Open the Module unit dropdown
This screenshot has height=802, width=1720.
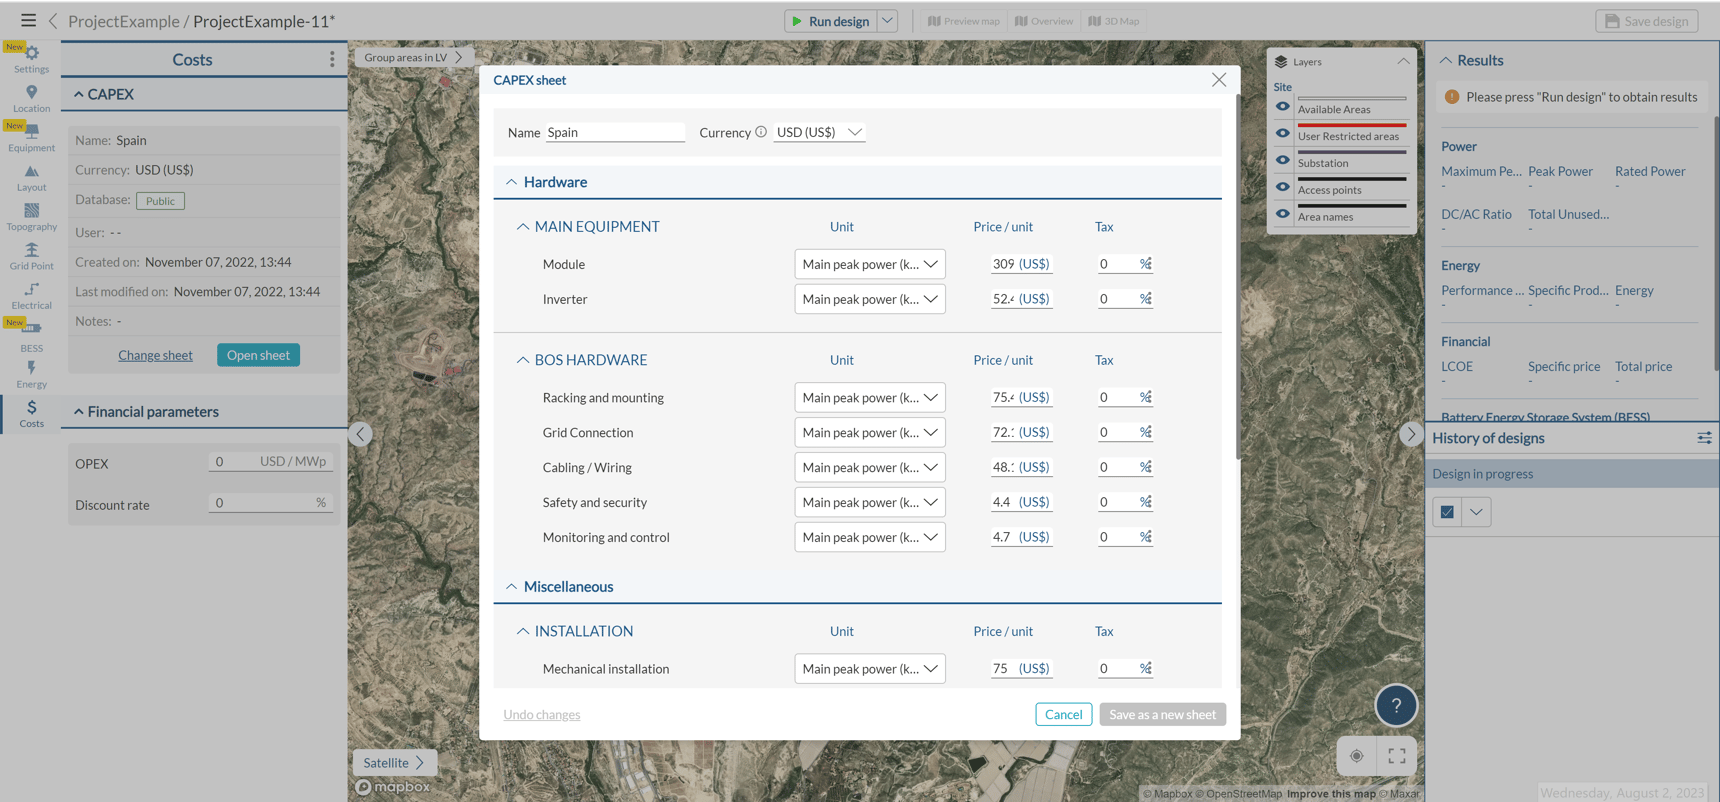click(x=870, y=264)
